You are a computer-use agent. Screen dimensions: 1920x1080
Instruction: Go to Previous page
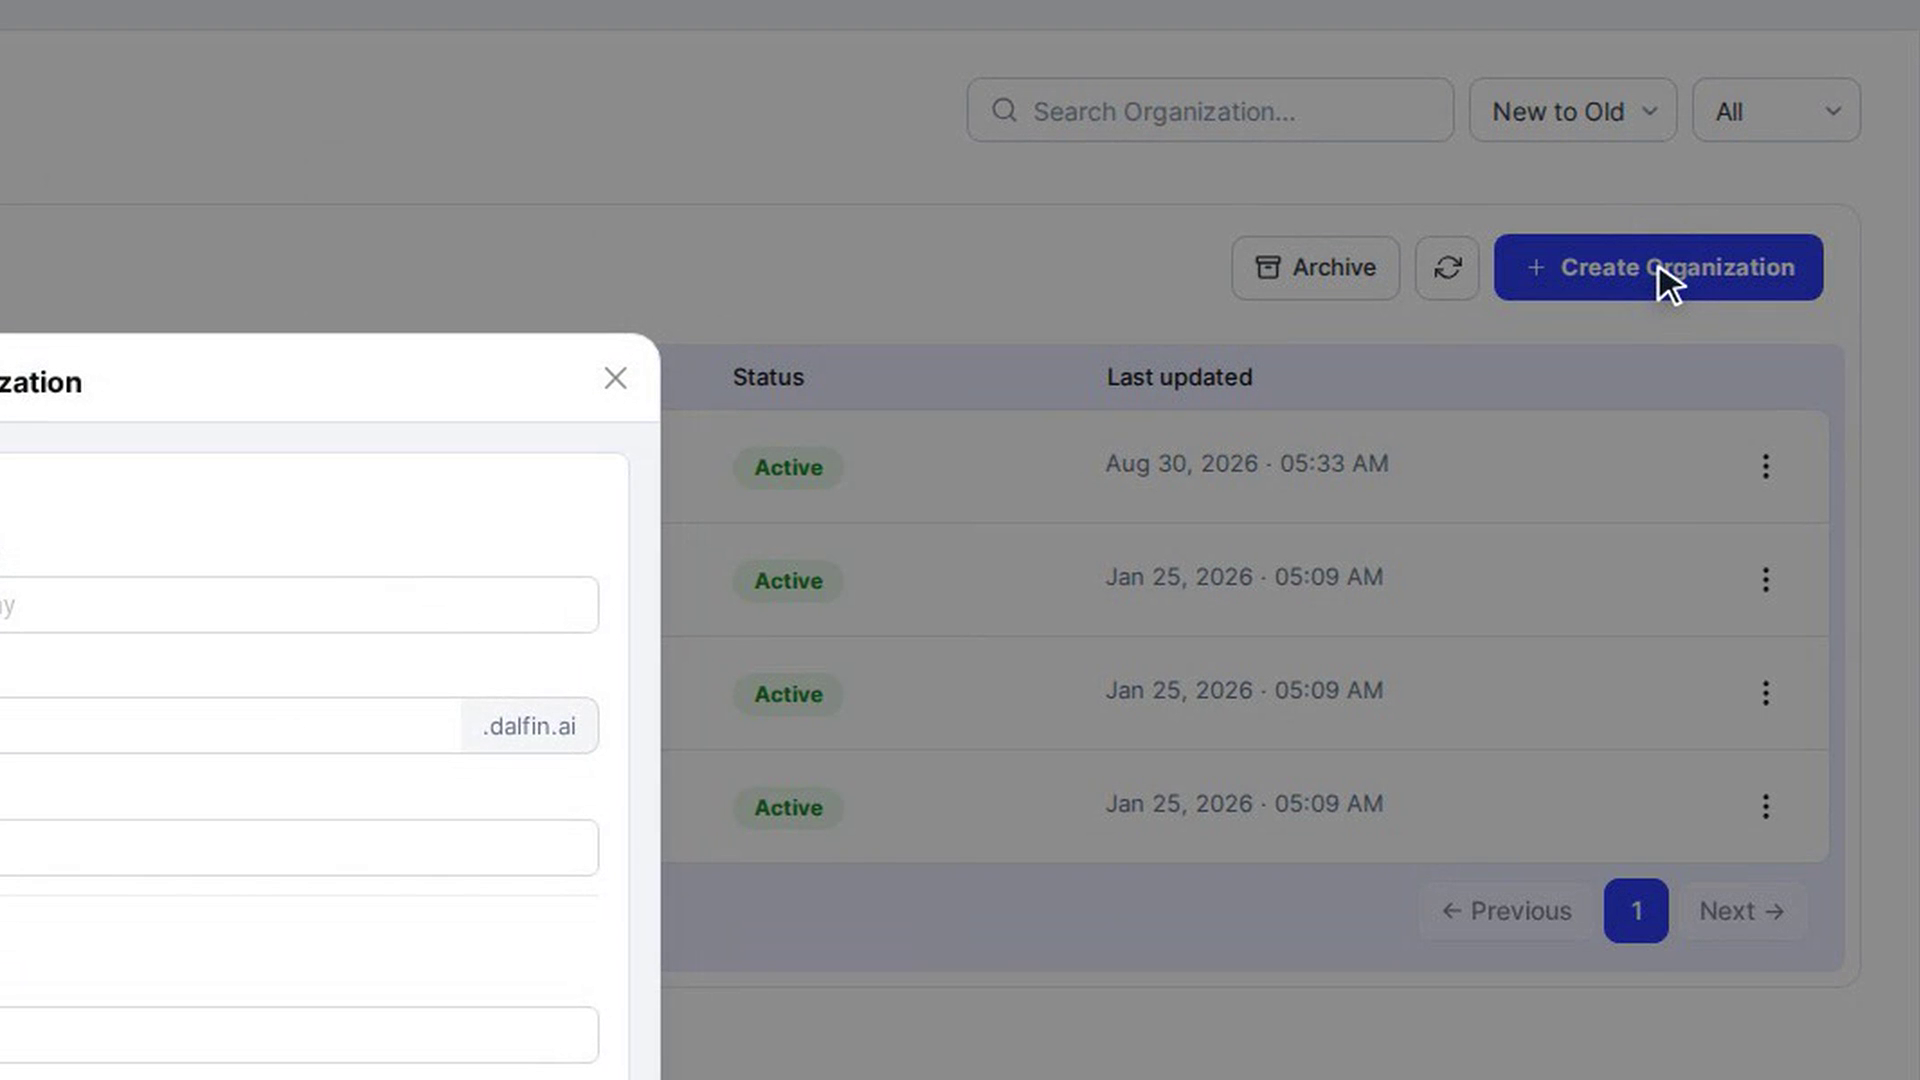pos(1507,911)
